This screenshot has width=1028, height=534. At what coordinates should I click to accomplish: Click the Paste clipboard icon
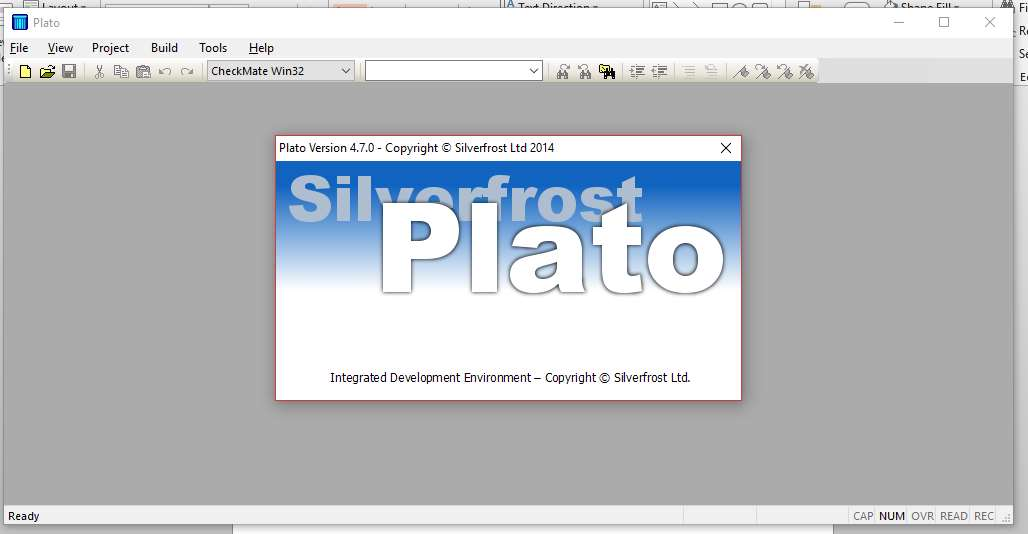[x=143, y=71]
